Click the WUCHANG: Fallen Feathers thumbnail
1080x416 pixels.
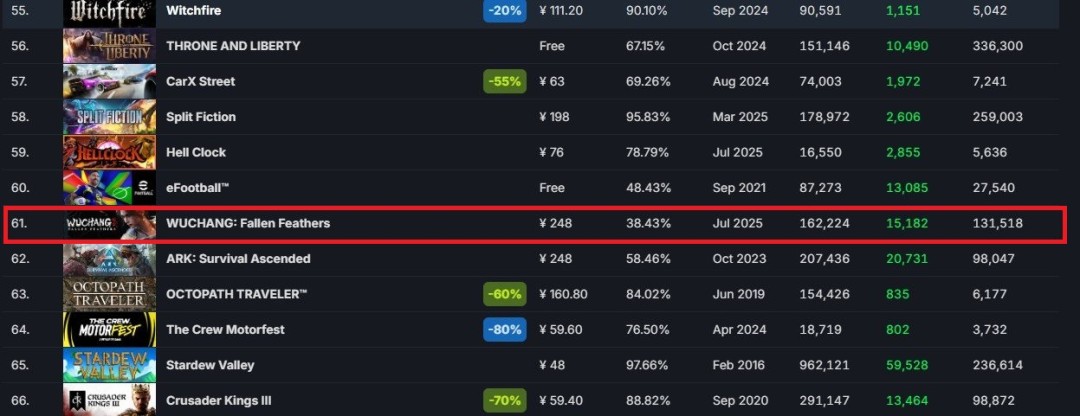pos(109,223)
